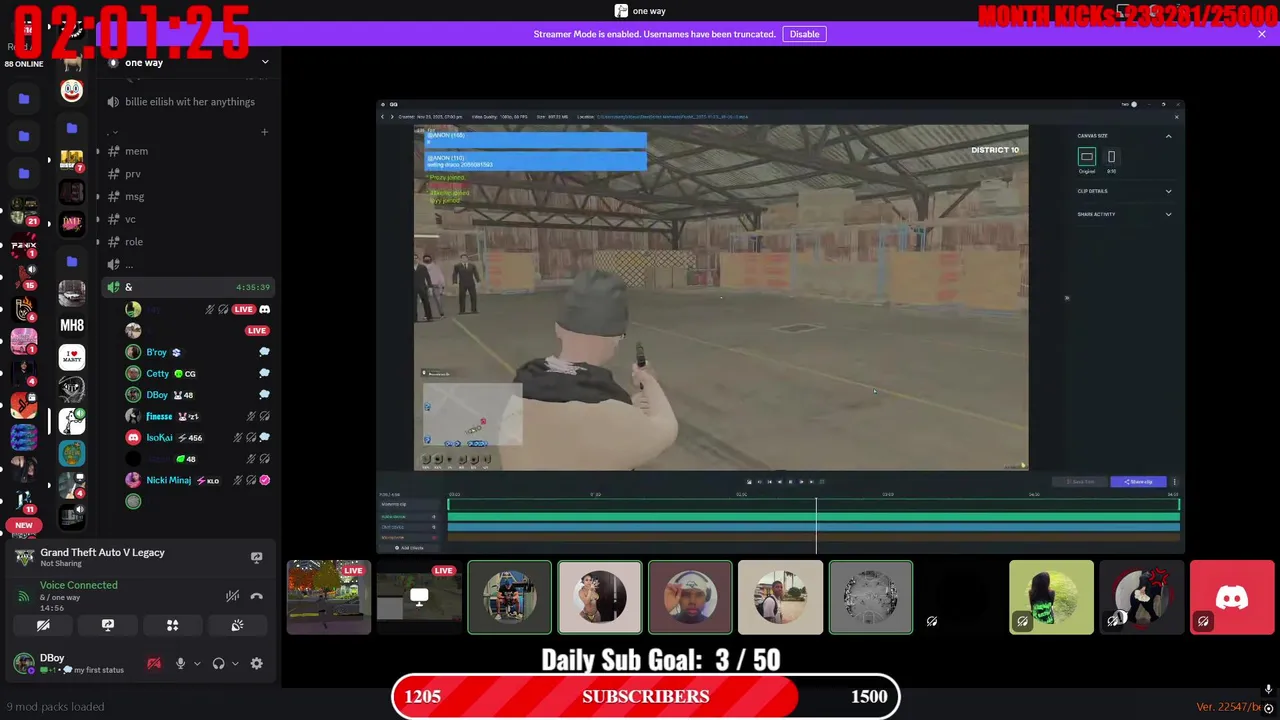This screenshot has width=1280, height=720.
Task: Open server icon with 15 notification badge
Action: 24,275
